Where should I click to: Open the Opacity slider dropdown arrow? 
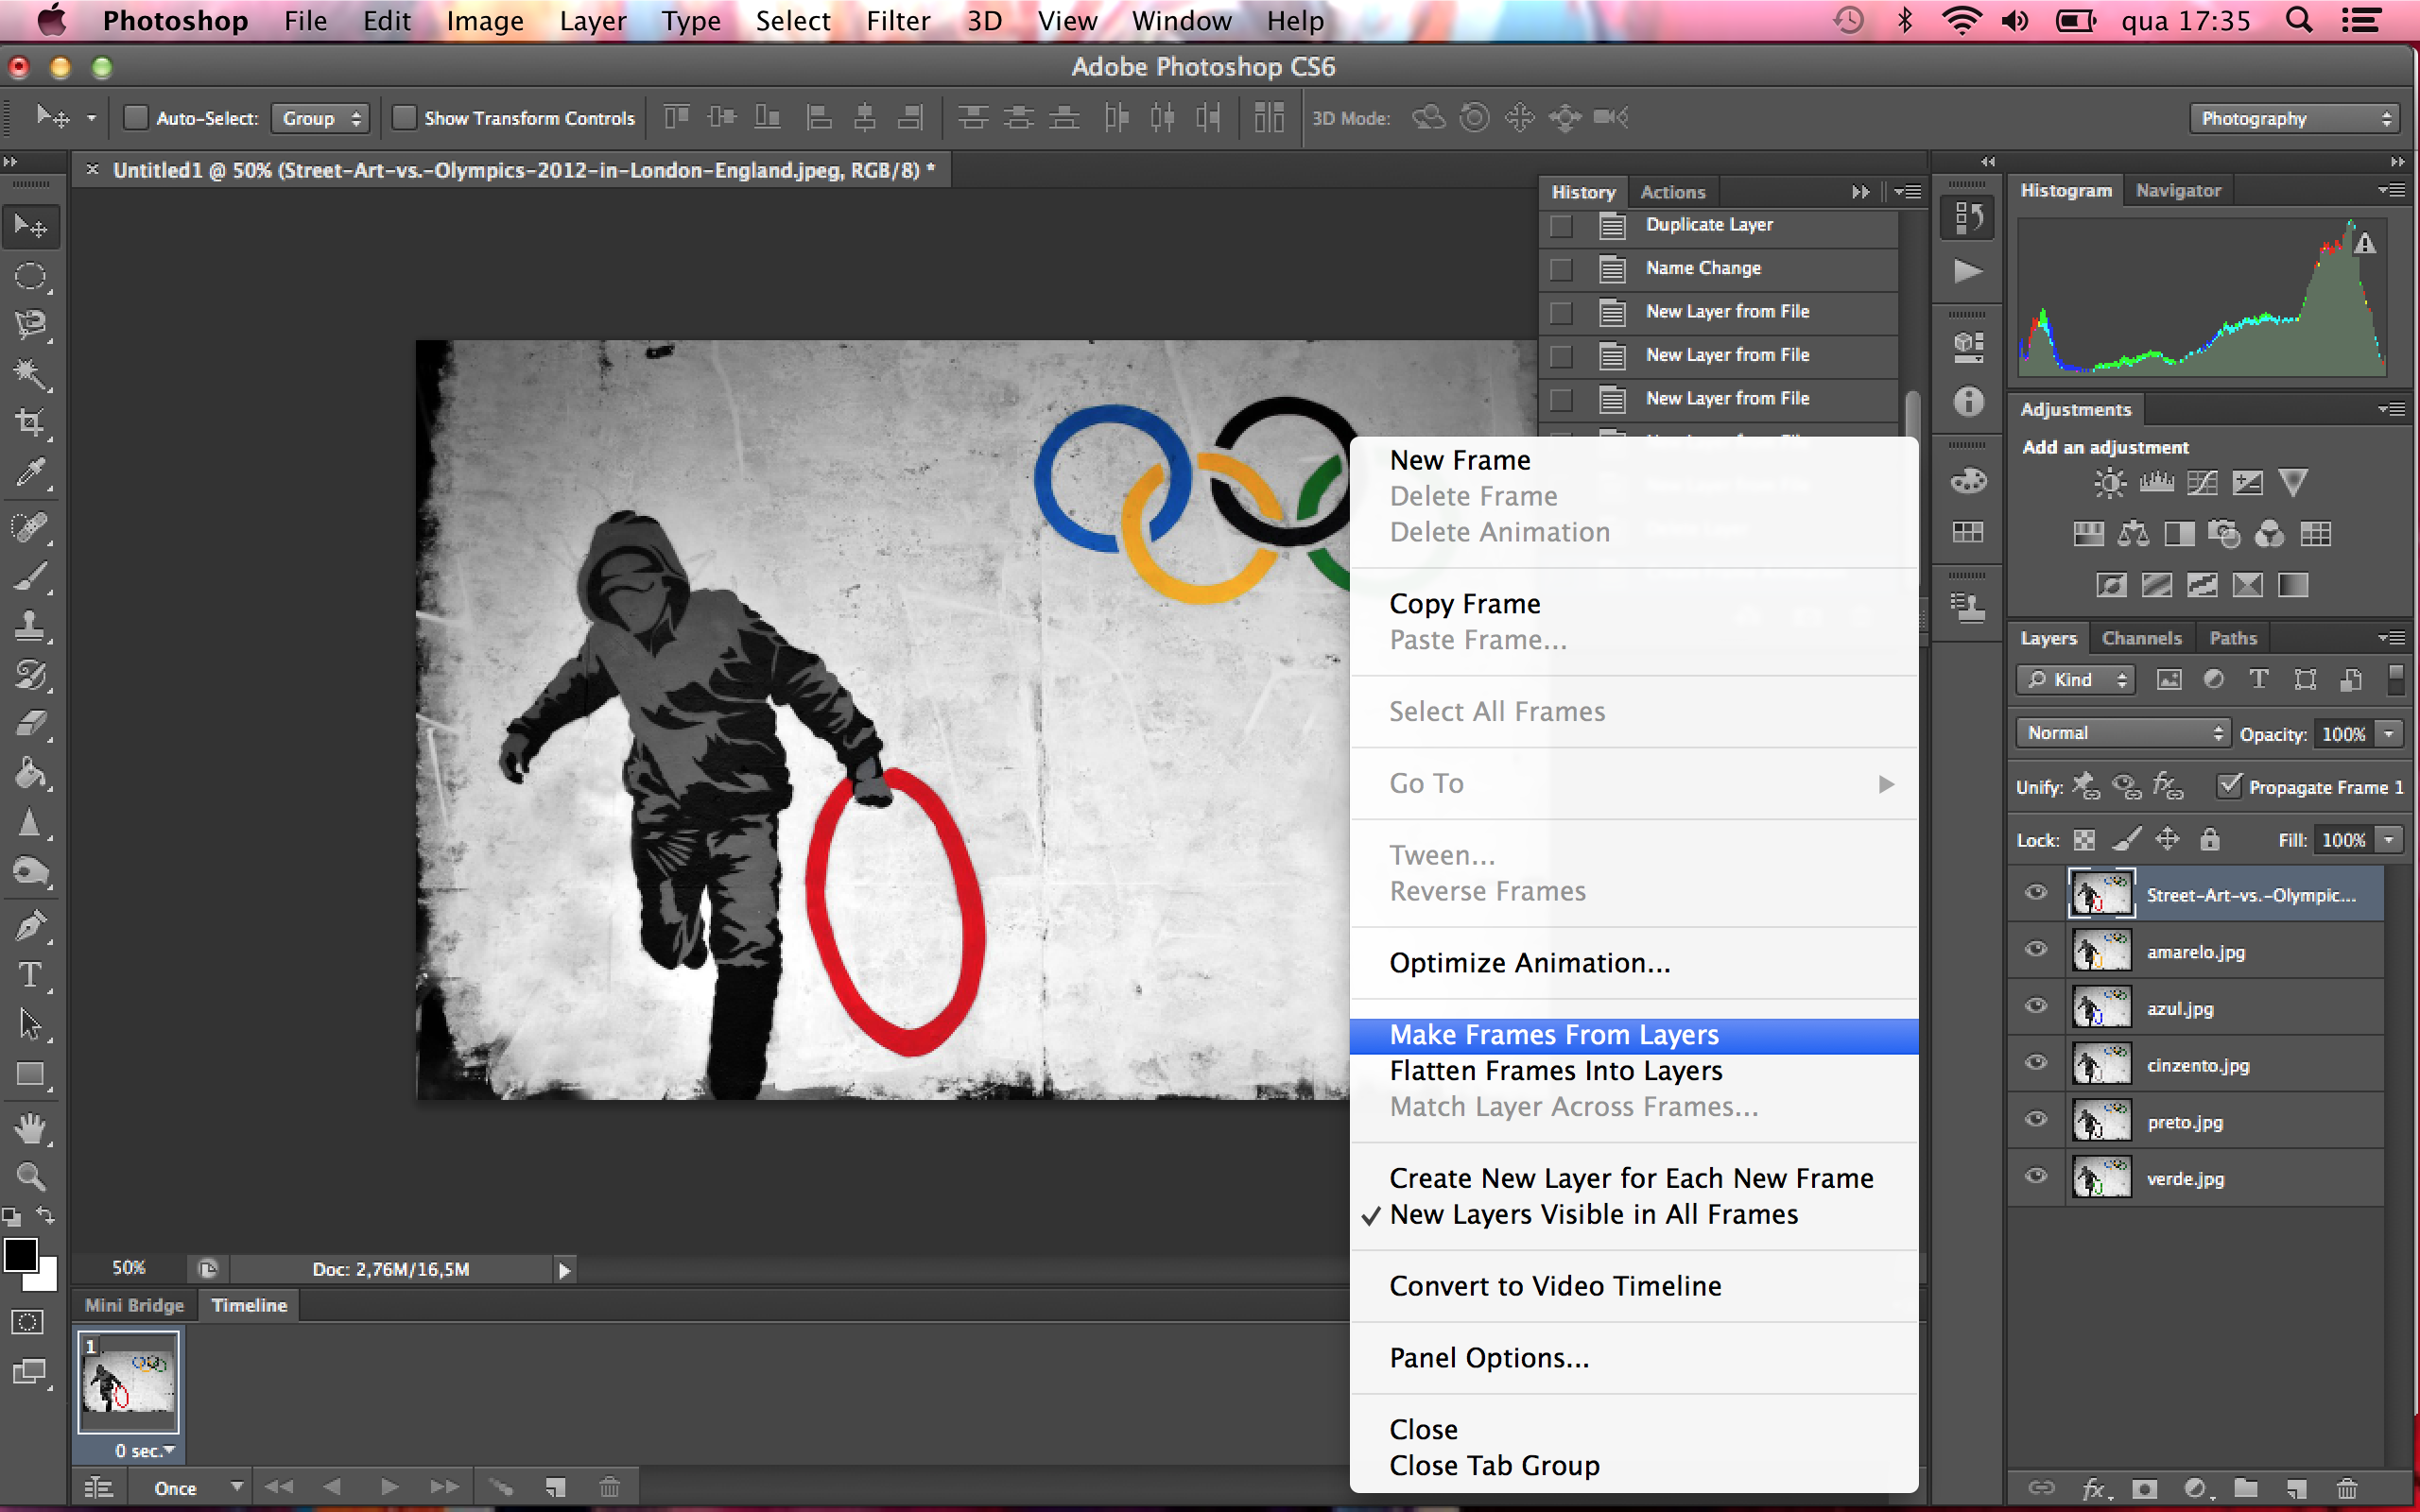point(2390,733)
